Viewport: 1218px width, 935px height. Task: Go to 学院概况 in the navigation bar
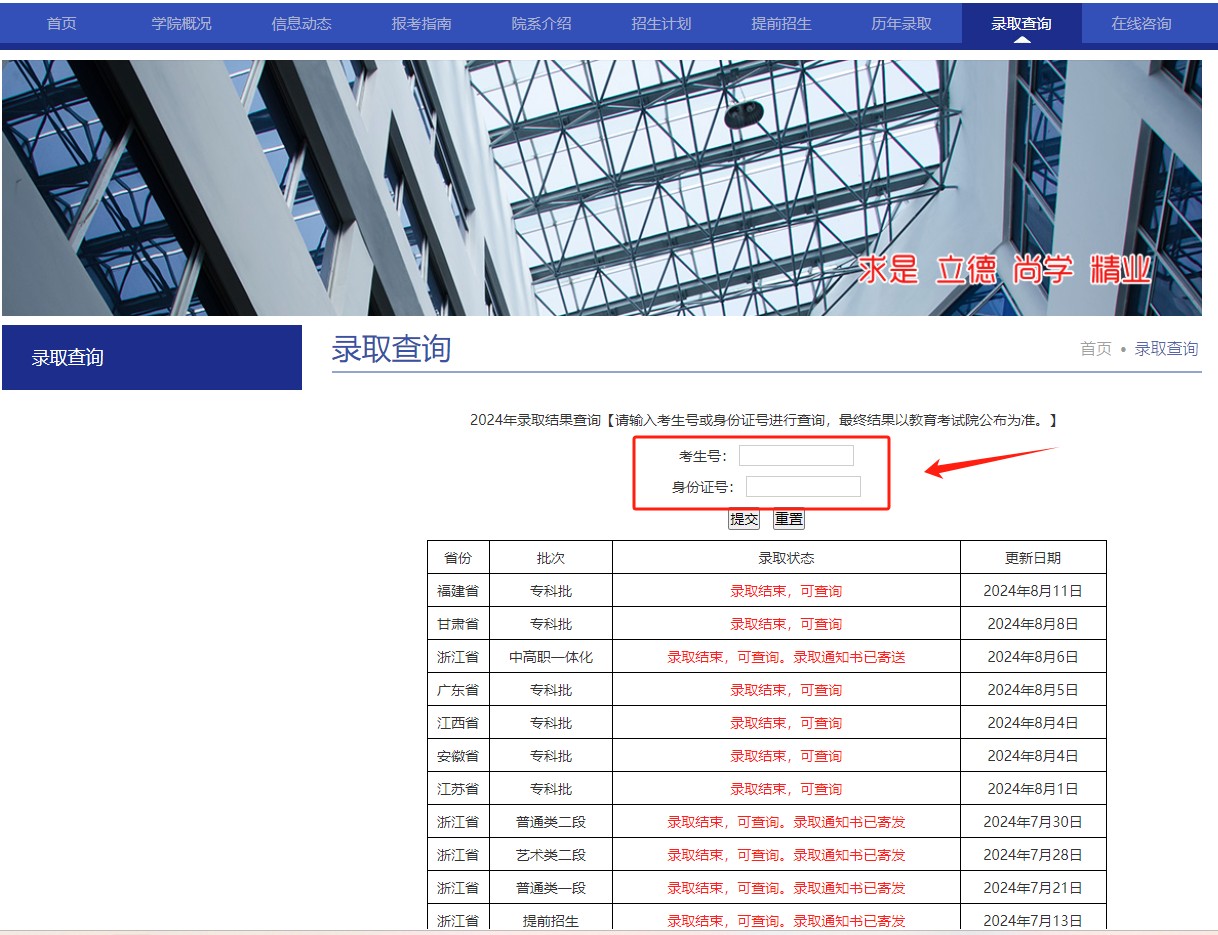point(181,23)
